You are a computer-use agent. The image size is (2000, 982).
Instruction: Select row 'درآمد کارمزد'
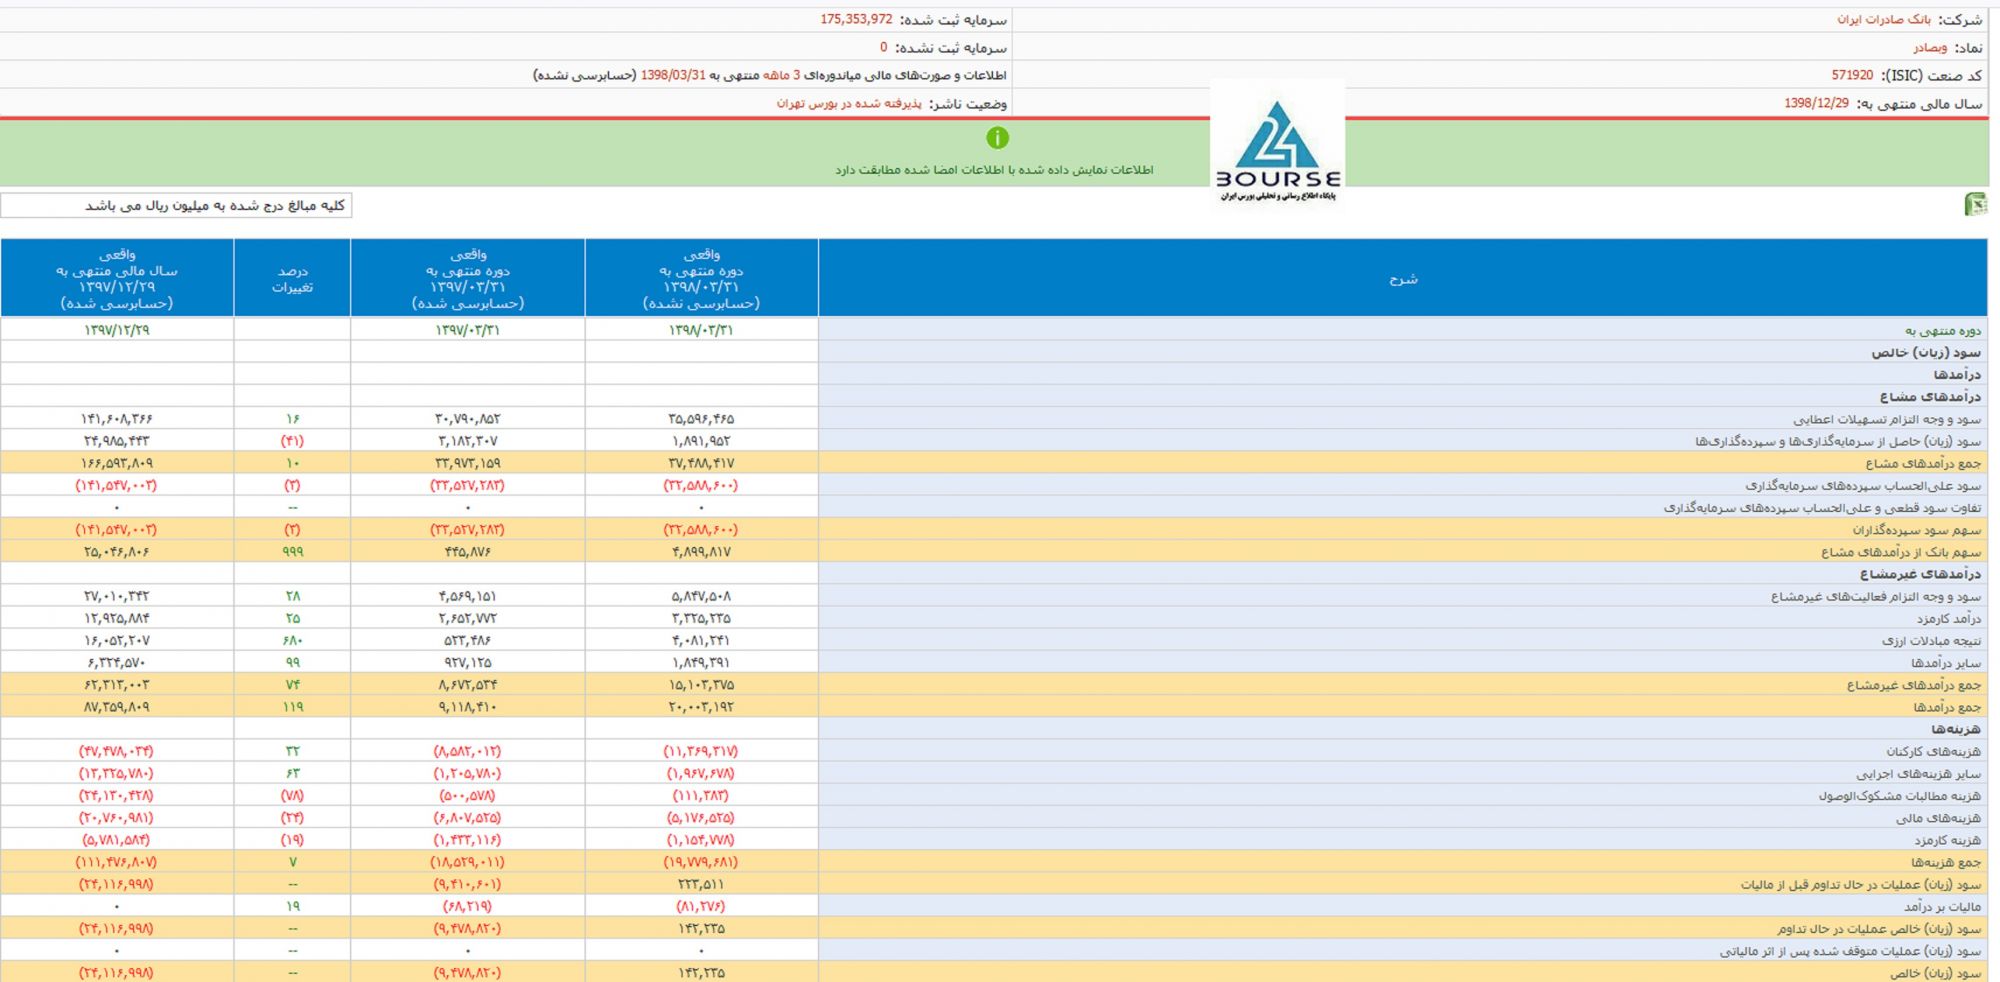click(994, 618)
